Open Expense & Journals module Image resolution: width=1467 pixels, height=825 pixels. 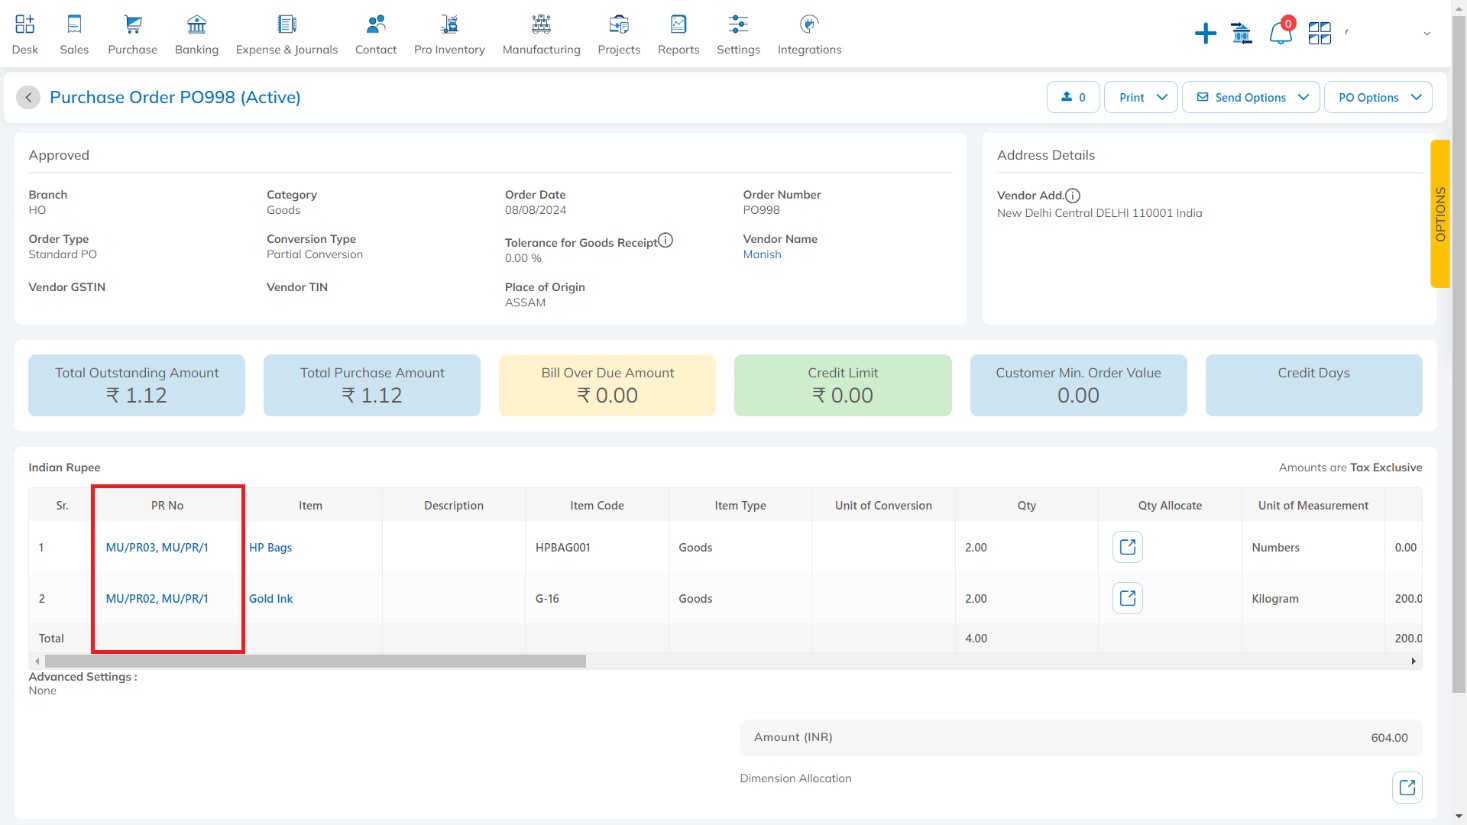pyautogui.click(x=287, y=34)
